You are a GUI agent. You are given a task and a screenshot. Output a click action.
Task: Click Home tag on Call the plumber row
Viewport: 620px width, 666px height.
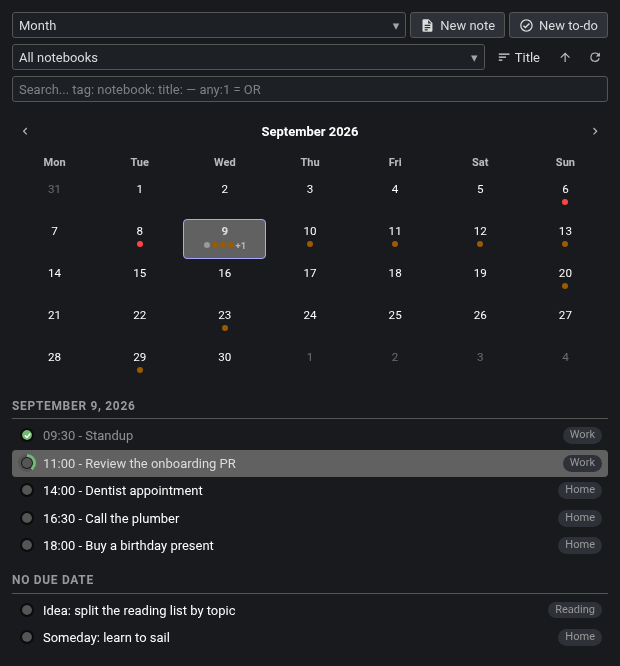tap(580, 518)
